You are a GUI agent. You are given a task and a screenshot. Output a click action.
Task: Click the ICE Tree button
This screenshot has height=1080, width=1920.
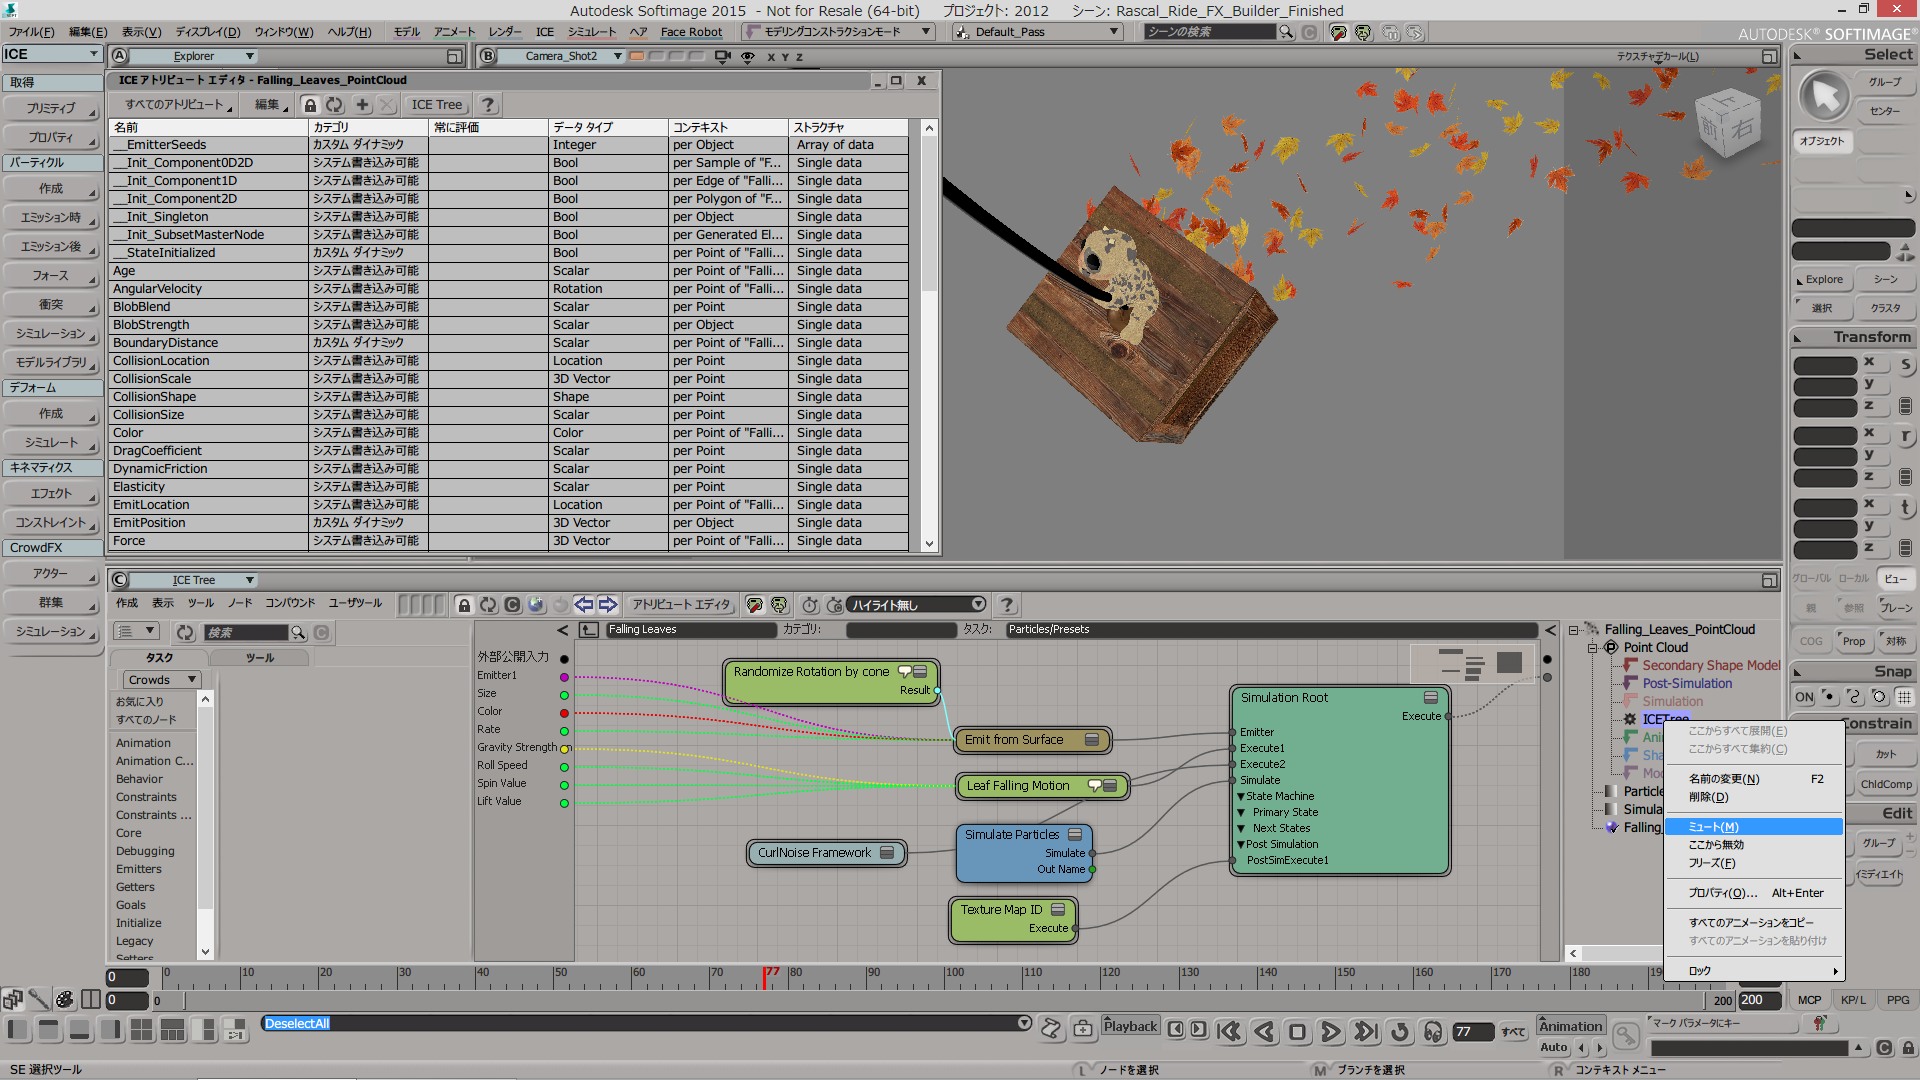tap(437, 105)
